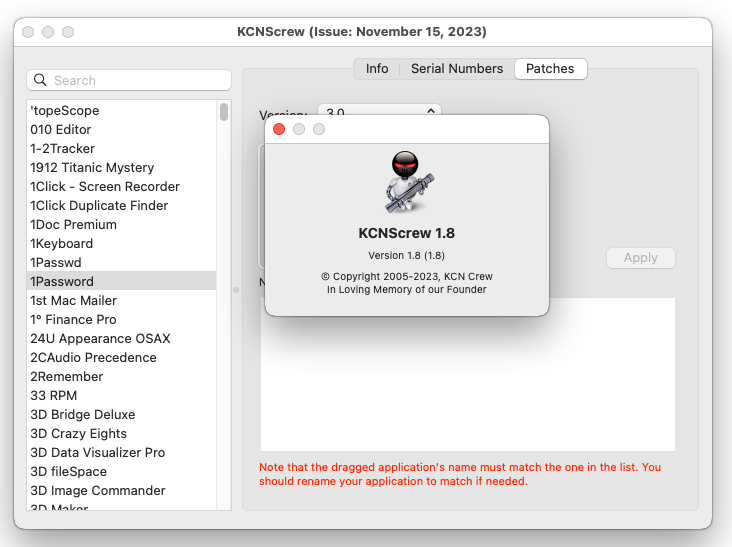Screen dimensions: 732x547
Task: Click the search magnifier icon
Action: pyautogui.click(x=40, y=80)
